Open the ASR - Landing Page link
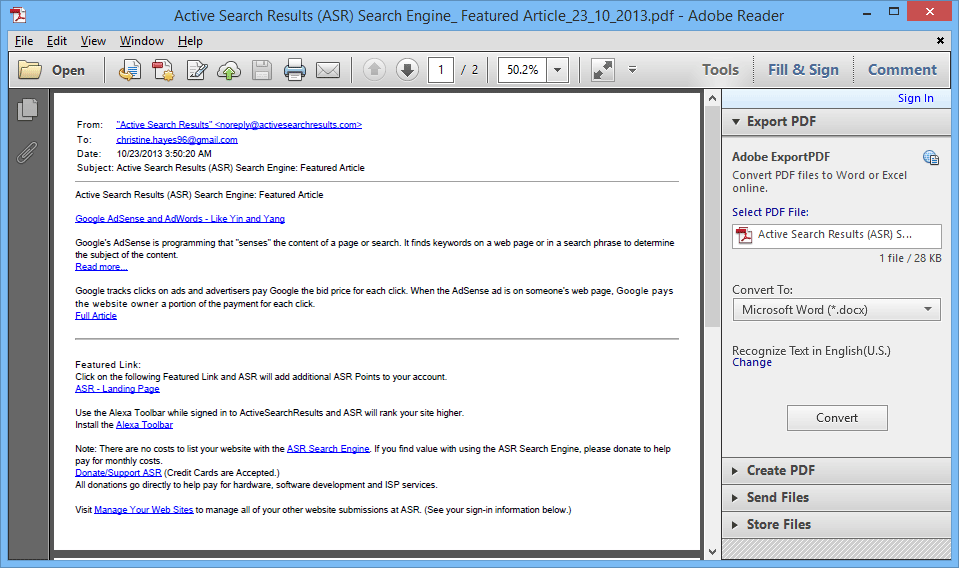The width and height of the screenshot is (959, 568). pos(117,389)
